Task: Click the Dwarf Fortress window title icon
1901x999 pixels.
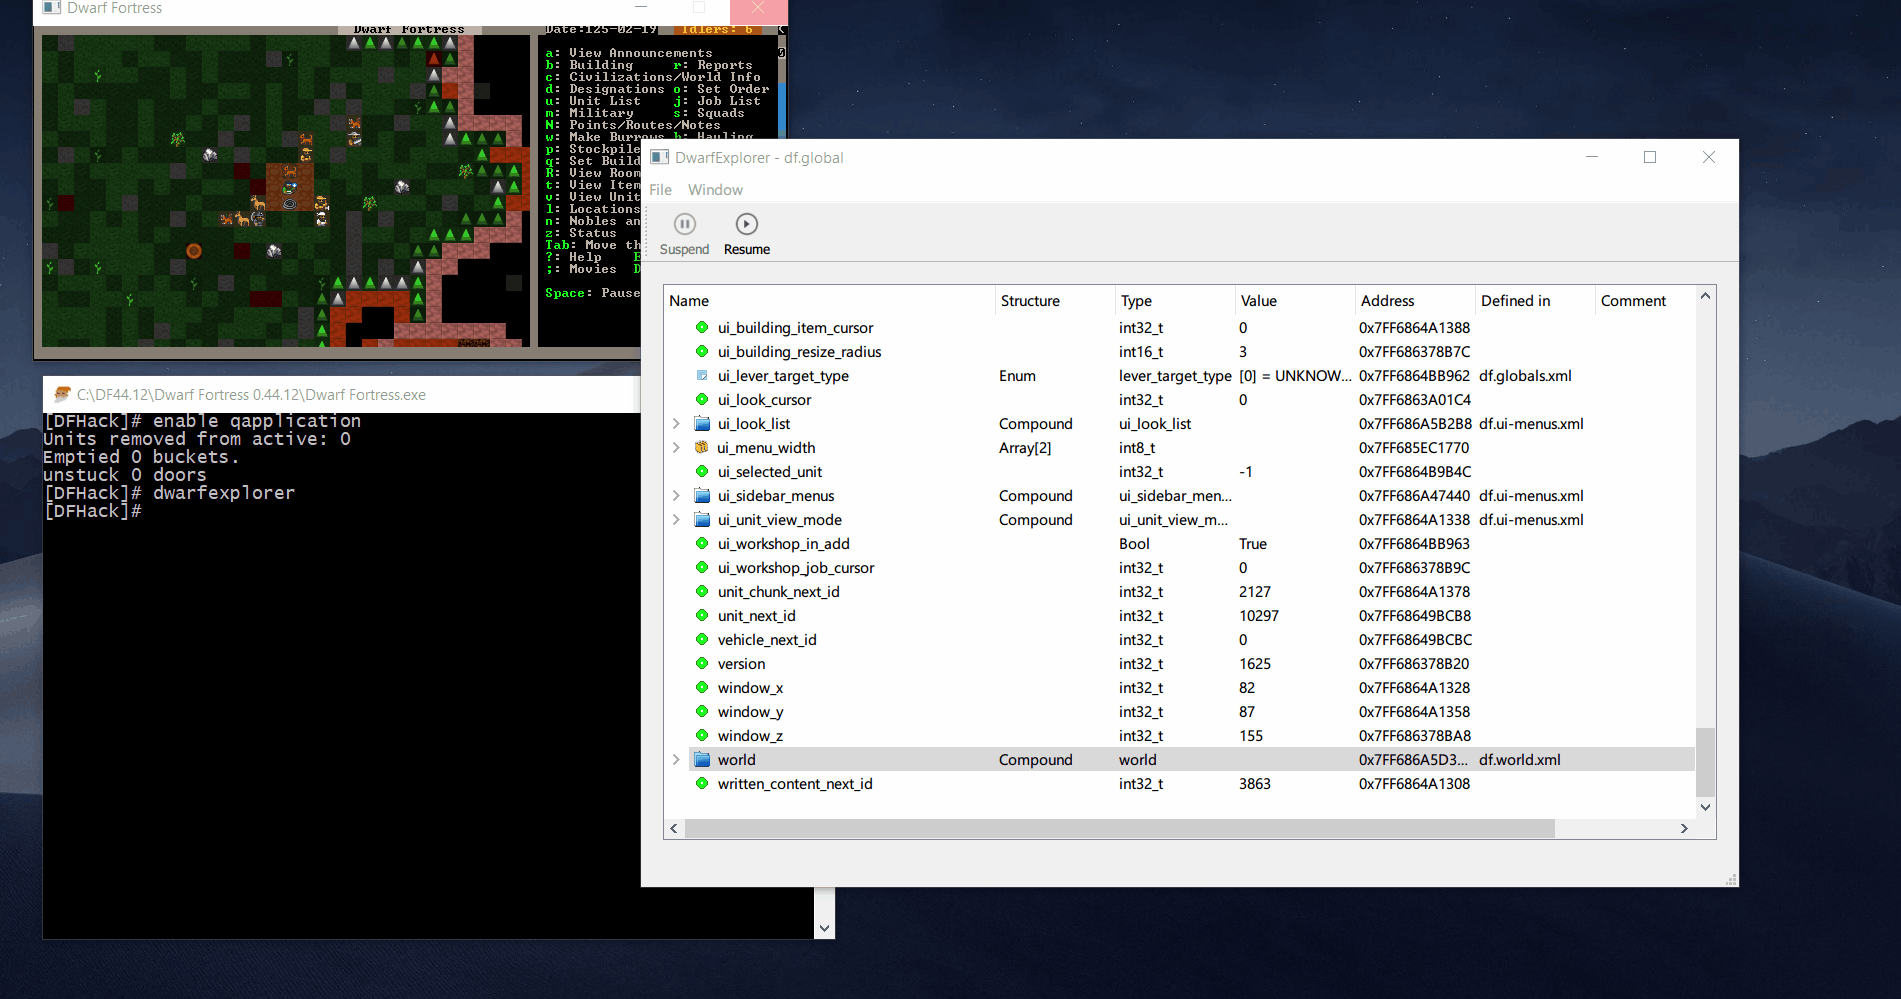Action: 52,8
